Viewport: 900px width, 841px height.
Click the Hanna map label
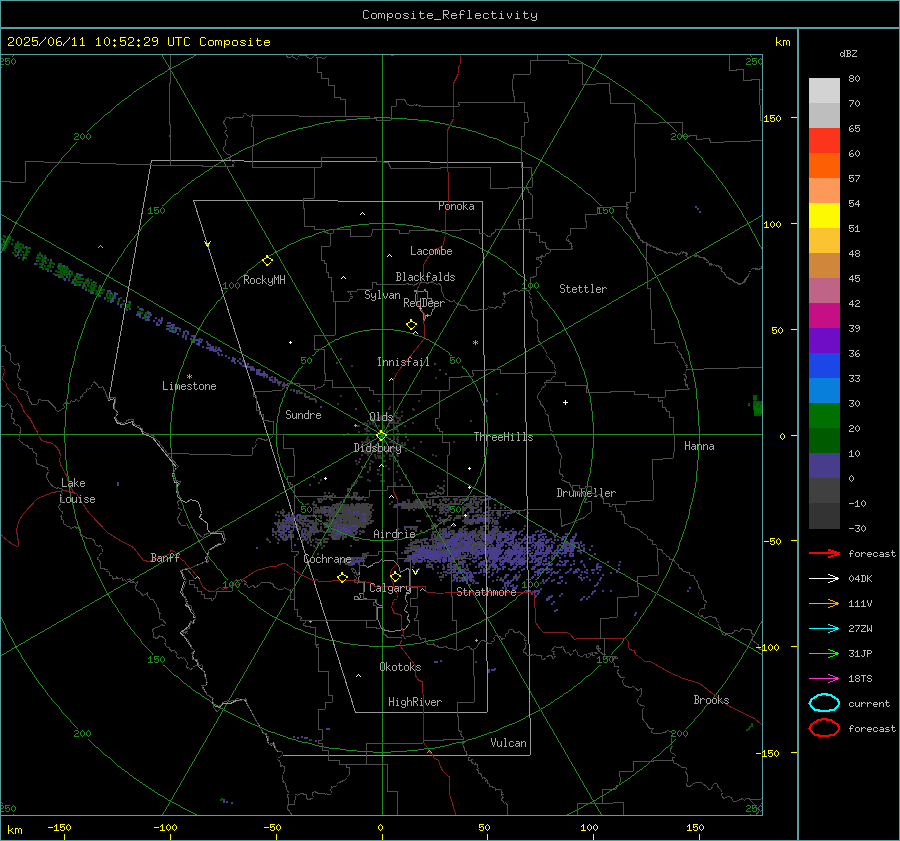(699, 446)
